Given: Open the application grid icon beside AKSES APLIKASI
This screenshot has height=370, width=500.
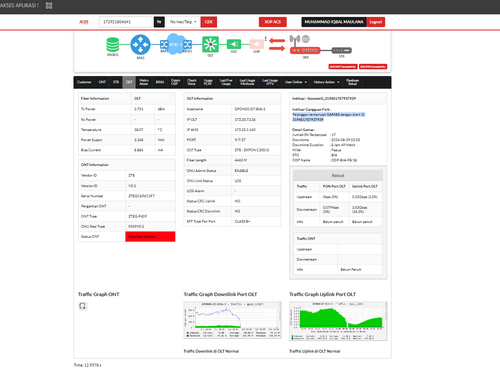Looking at the screenshot, I should click(49, 5).
